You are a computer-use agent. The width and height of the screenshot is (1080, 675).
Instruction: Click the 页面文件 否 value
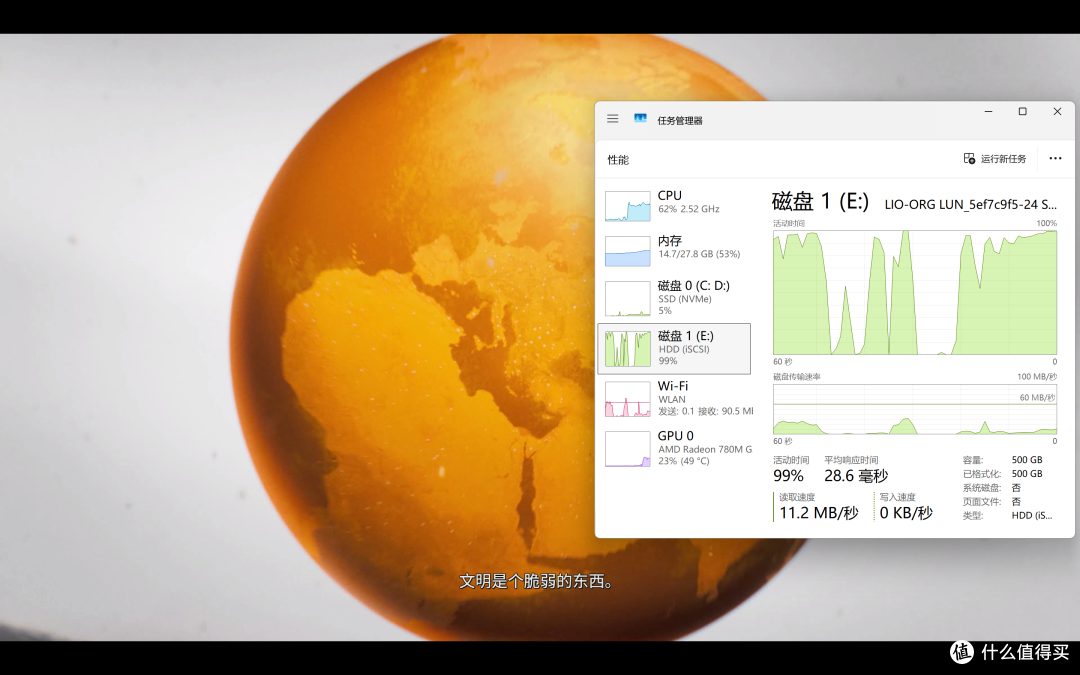pos(1016,501)
